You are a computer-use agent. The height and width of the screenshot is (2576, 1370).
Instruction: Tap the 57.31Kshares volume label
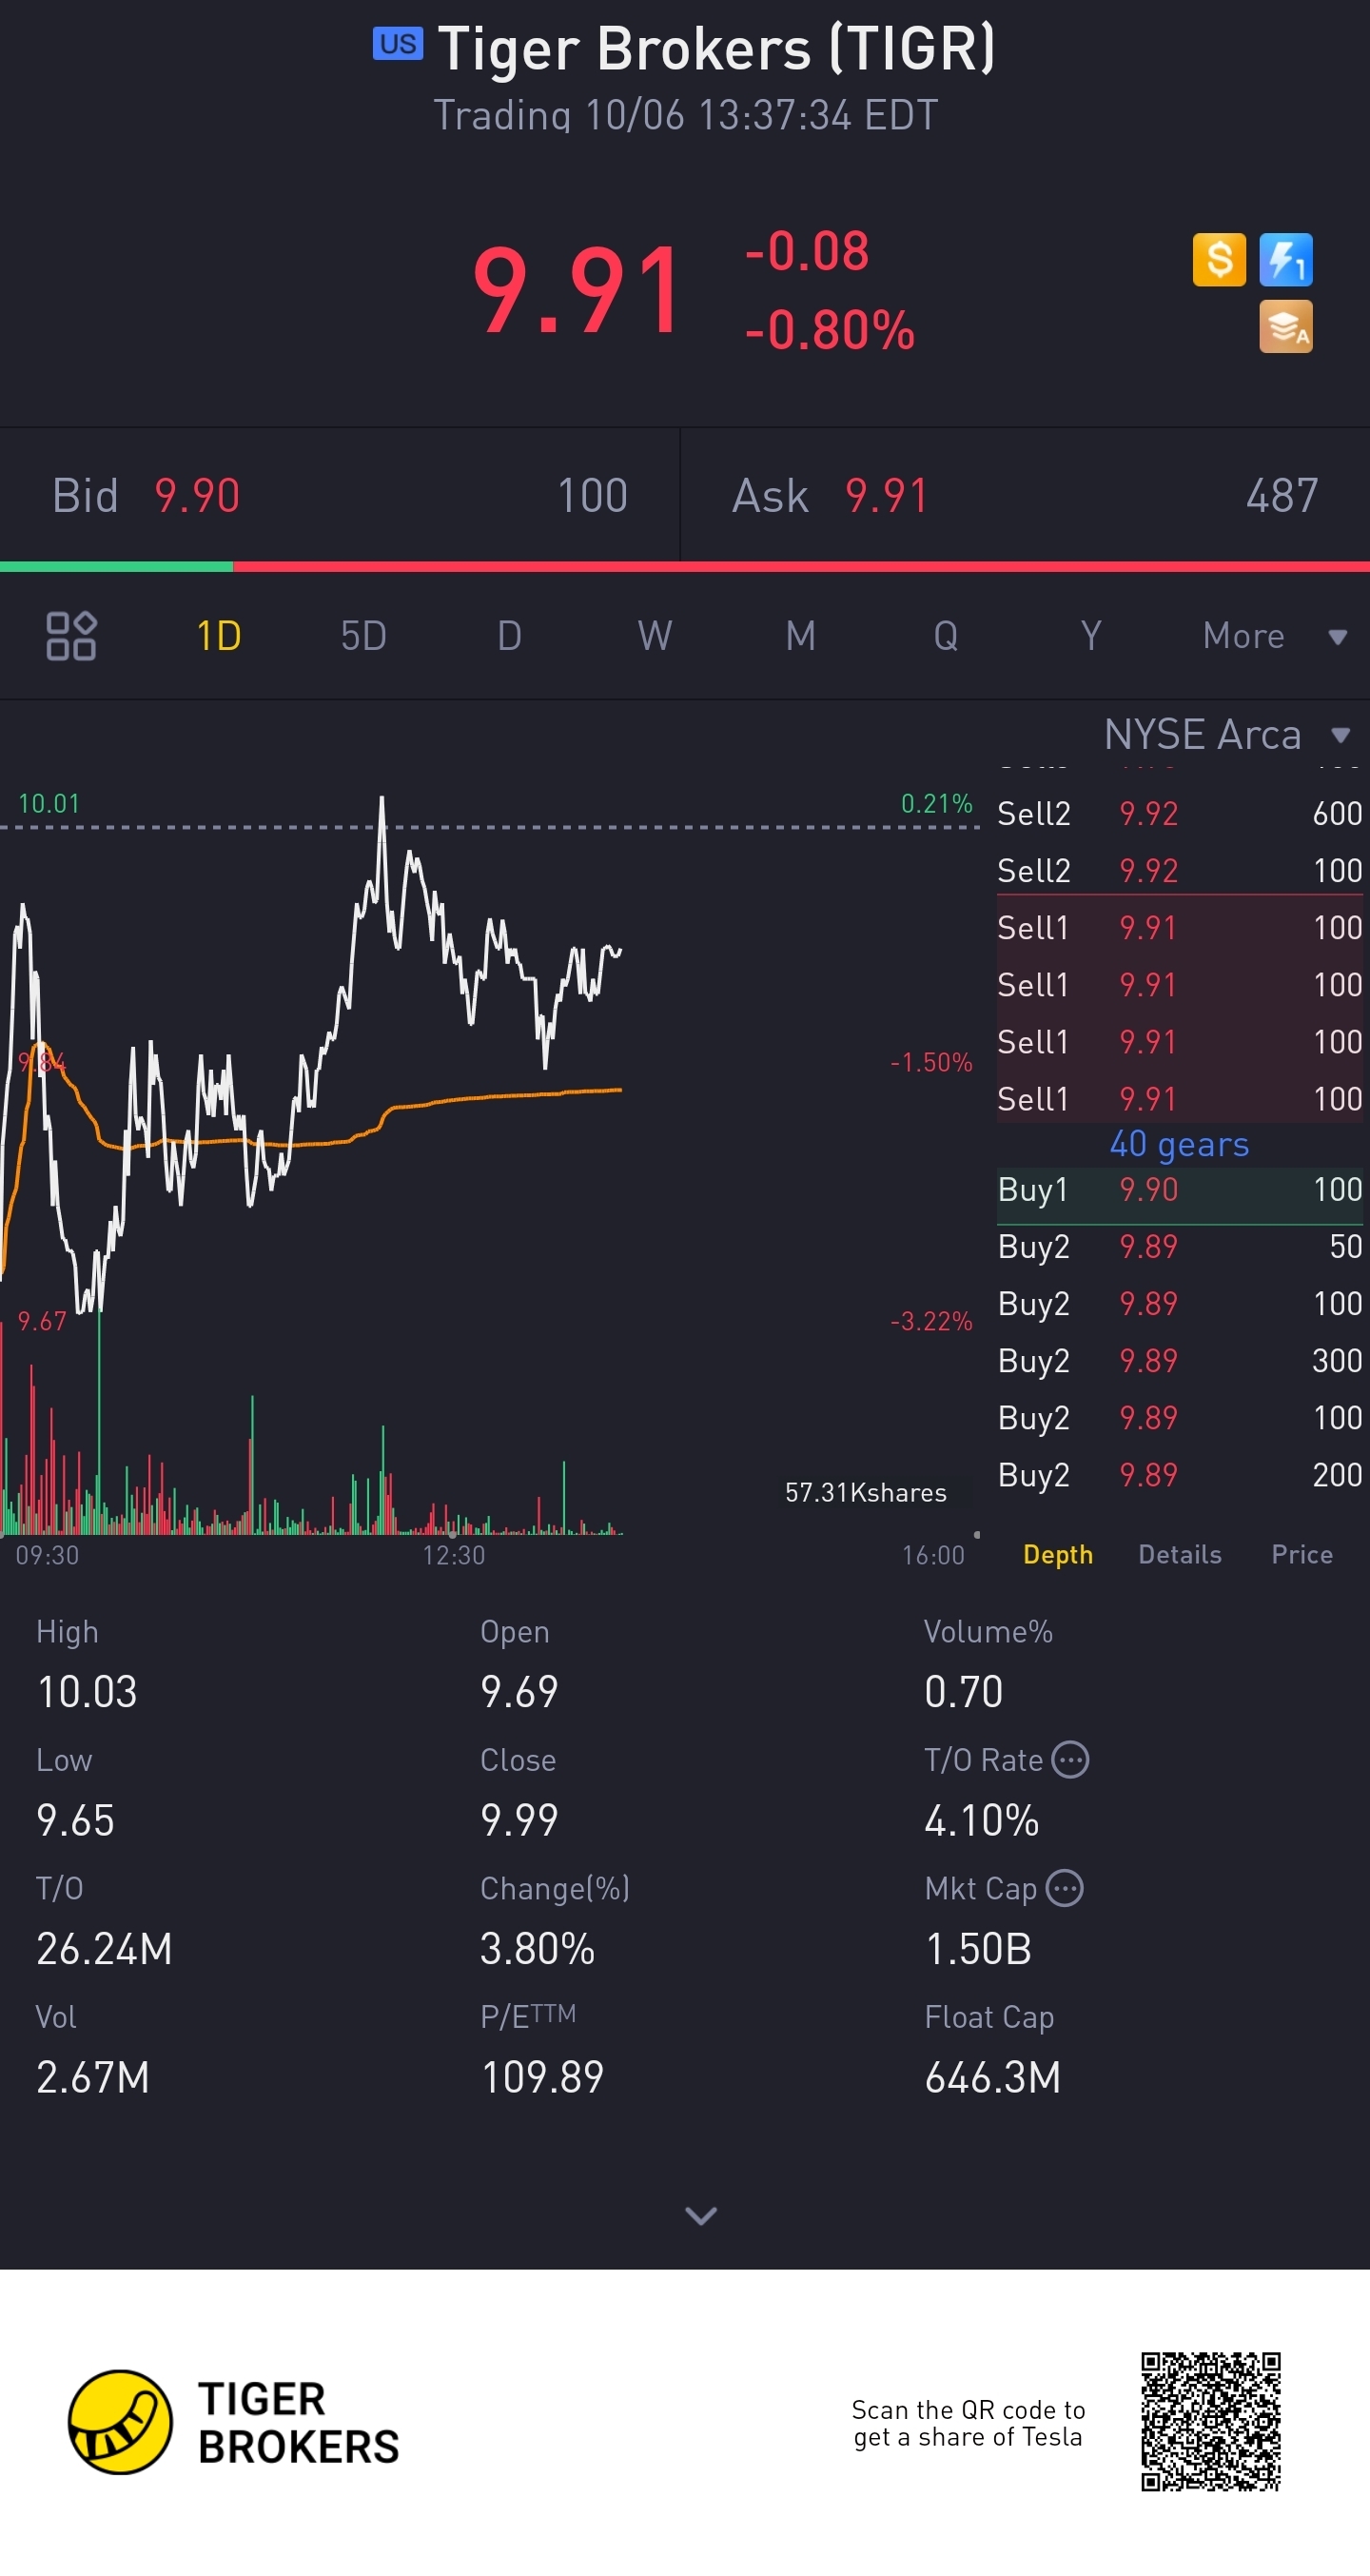[865, 1493]
